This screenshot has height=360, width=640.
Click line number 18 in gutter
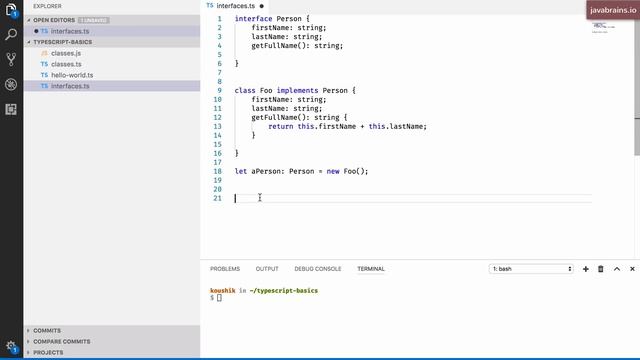coord(218,171)
